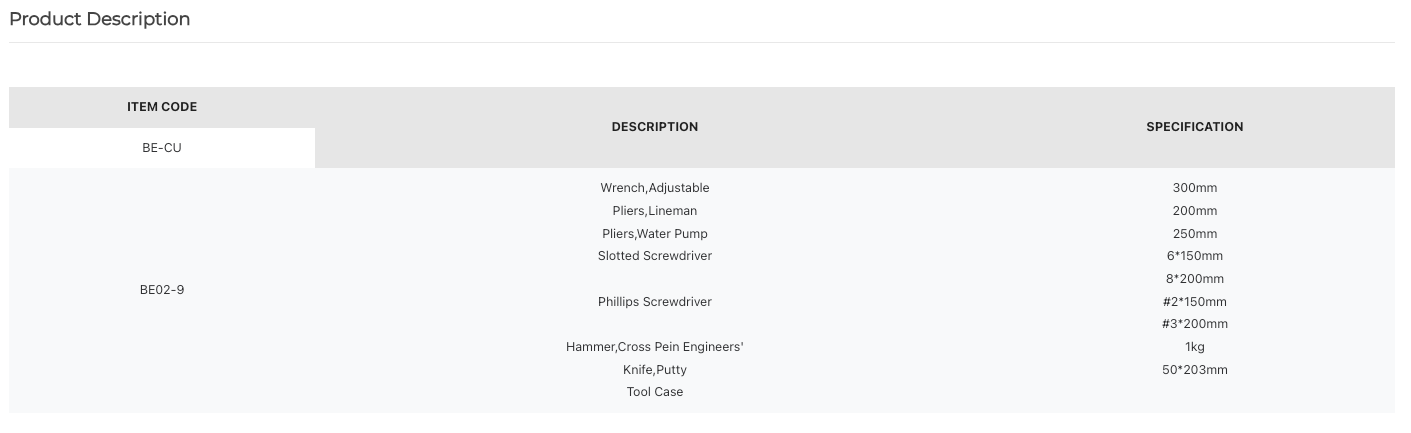Select the Pliers,Water Pump entry

pos(655,234)
